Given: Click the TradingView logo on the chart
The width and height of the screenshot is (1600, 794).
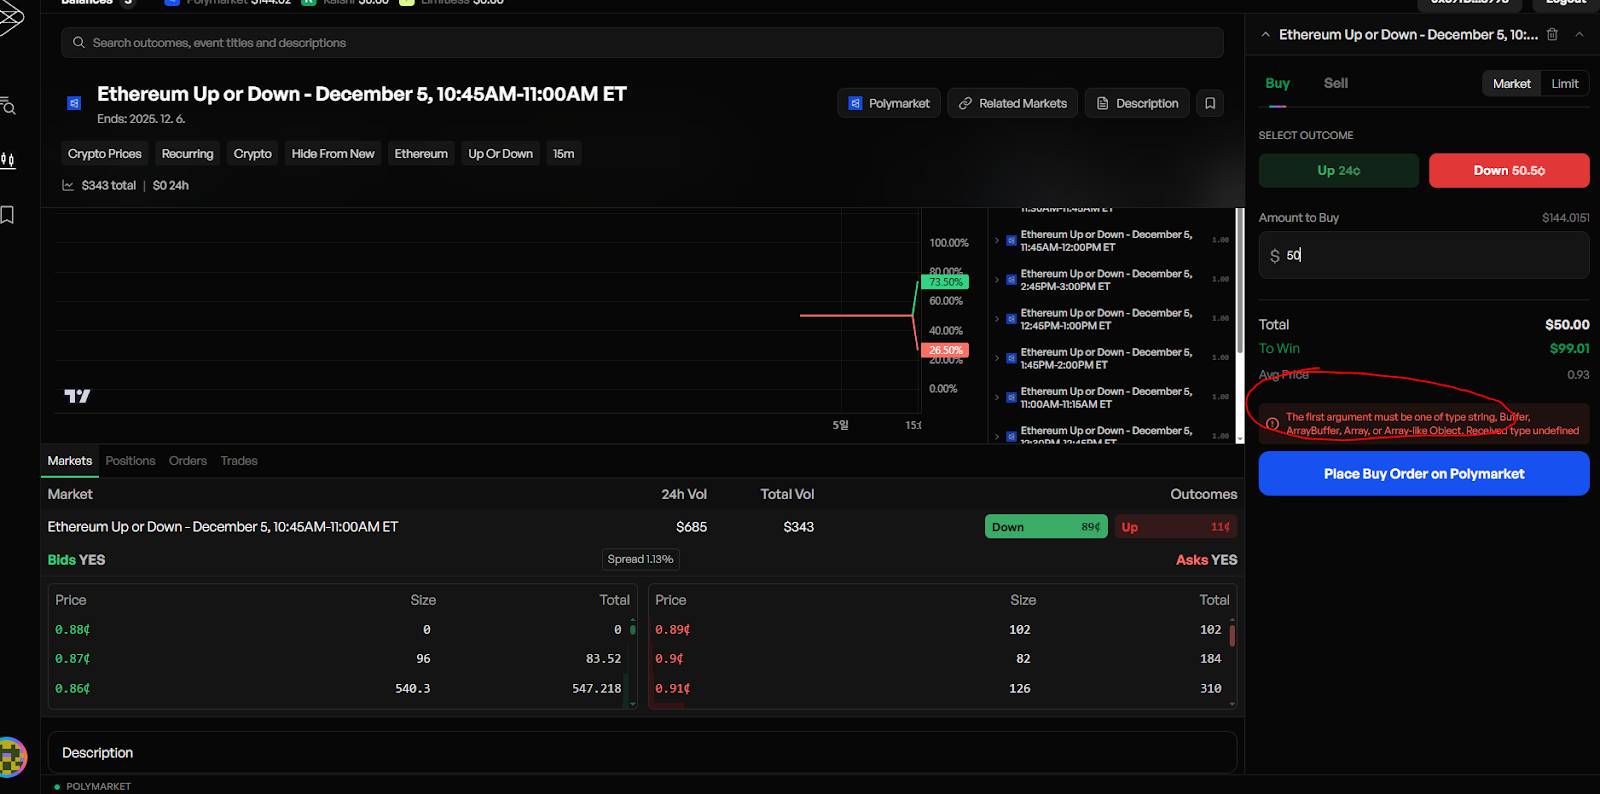Looking at the screenshot, I should tap(77, 396).
